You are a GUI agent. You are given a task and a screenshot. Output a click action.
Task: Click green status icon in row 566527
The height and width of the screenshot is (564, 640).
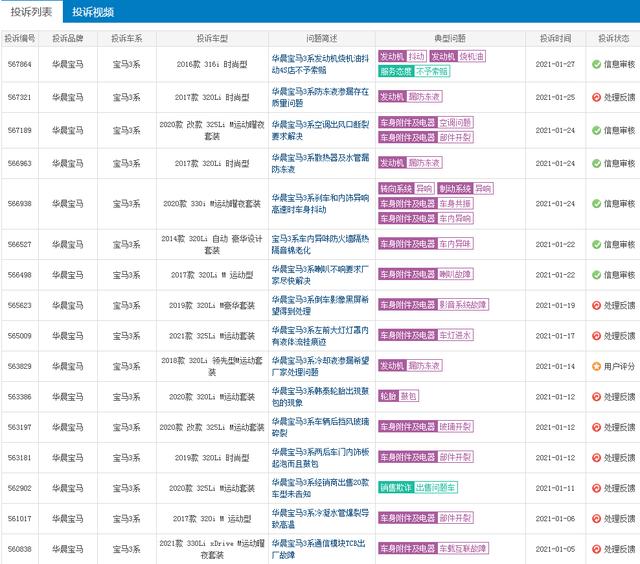[596, 244]
